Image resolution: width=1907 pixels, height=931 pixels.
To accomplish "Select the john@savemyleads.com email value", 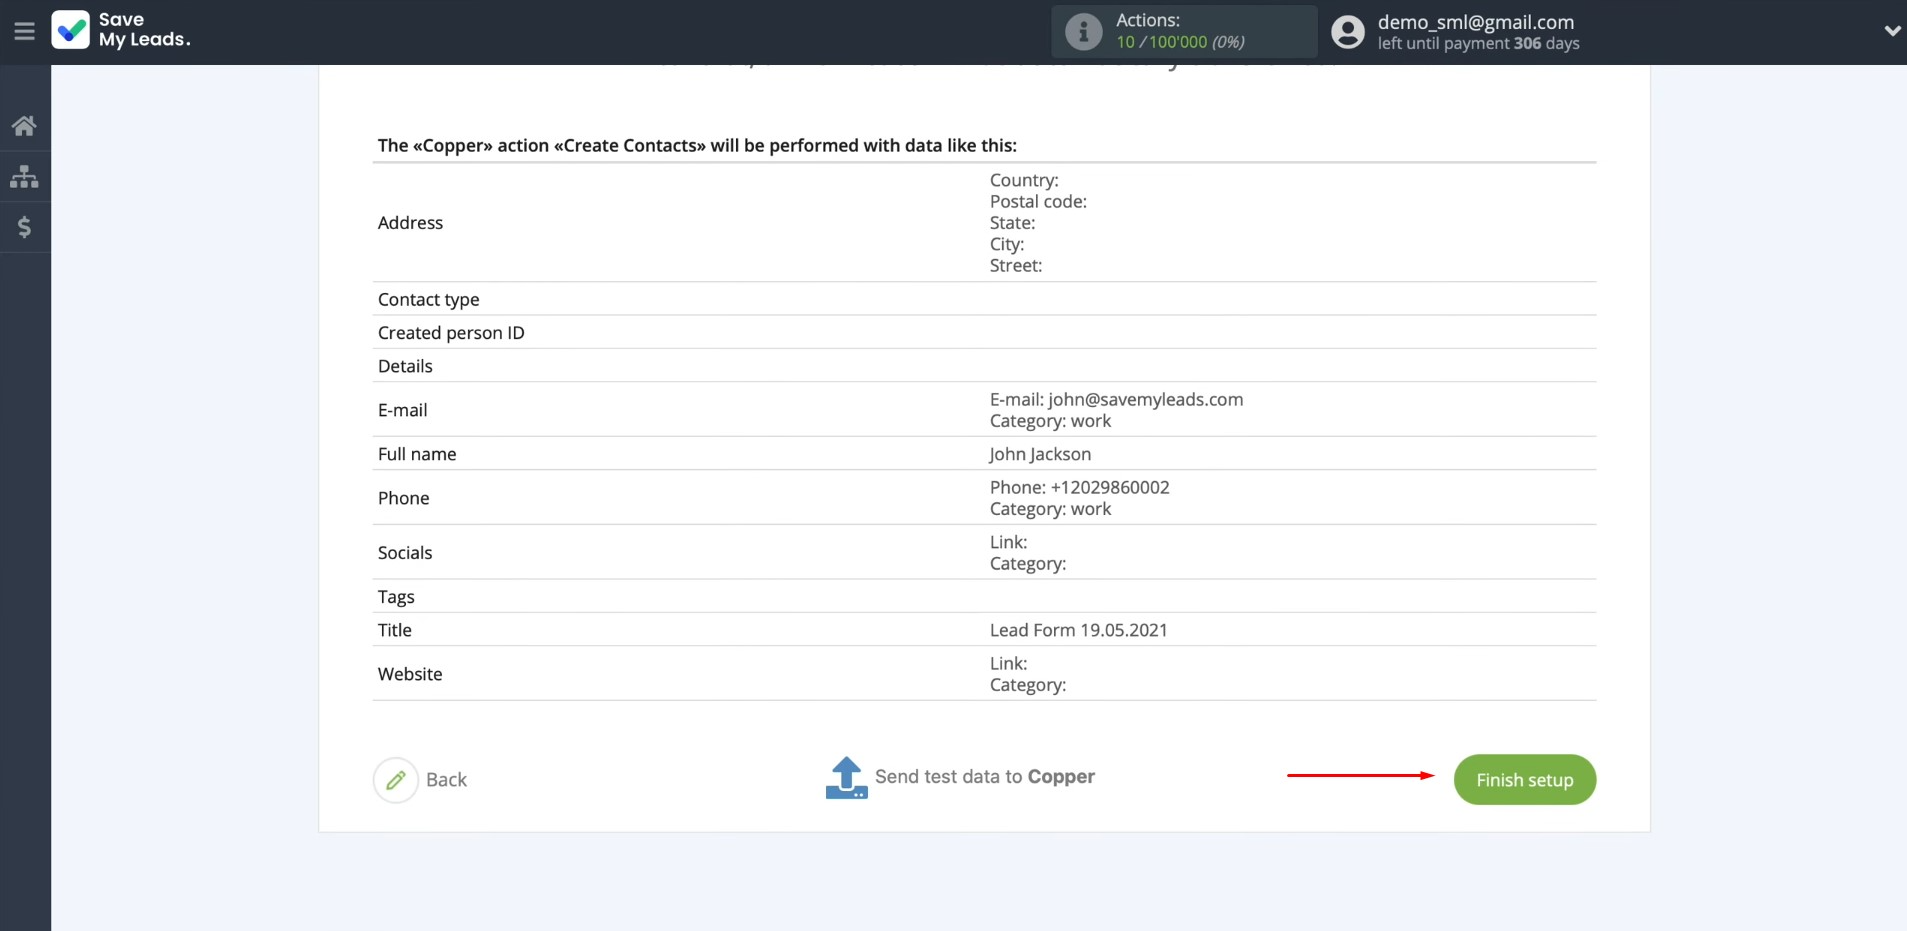I will [x=1146, y=399].
